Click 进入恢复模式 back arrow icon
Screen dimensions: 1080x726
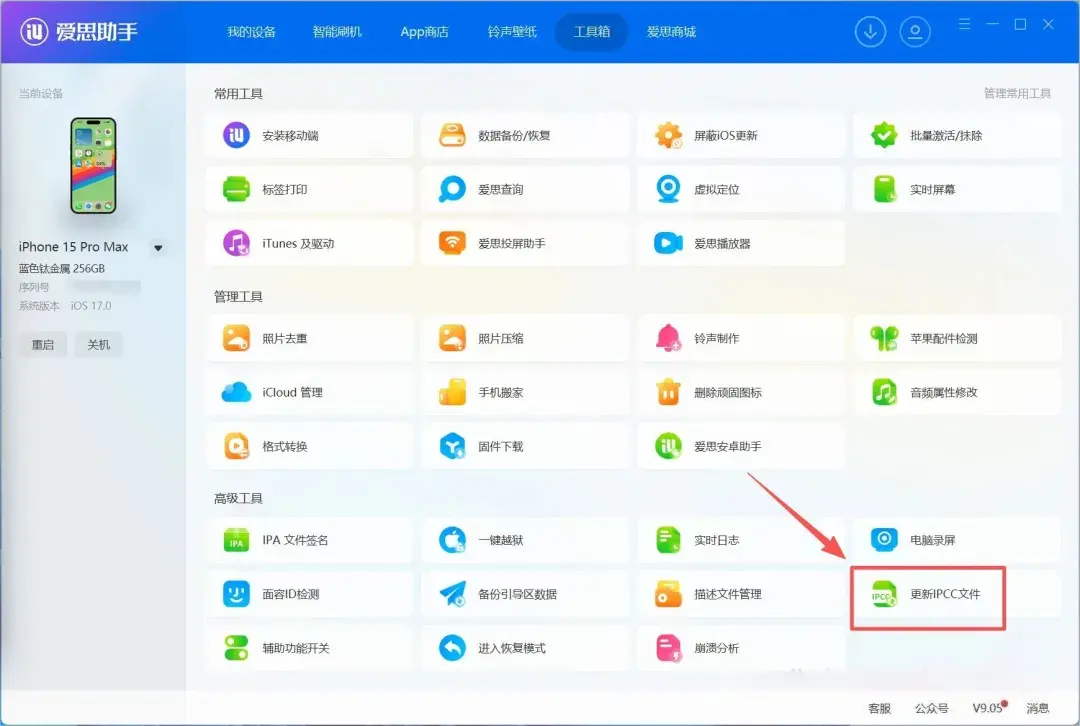pos(453,648)
